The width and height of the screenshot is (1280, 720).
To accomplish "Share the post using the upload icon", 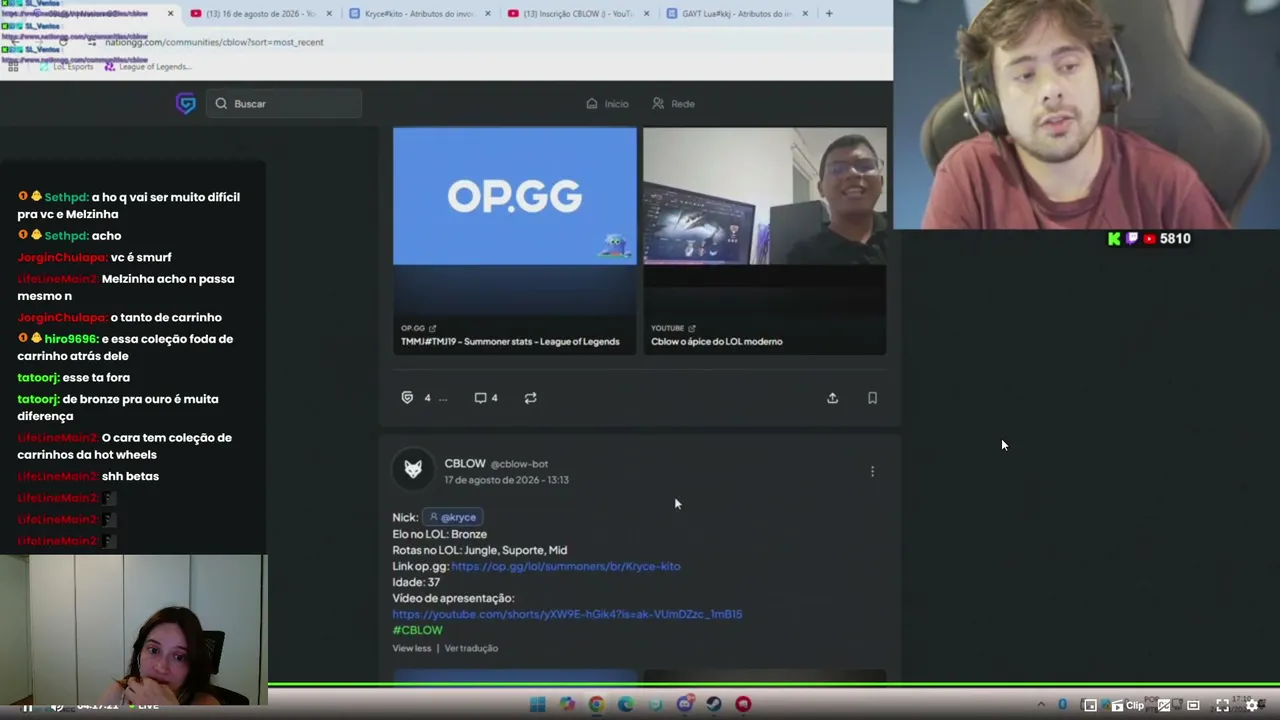I will (832, 397).
